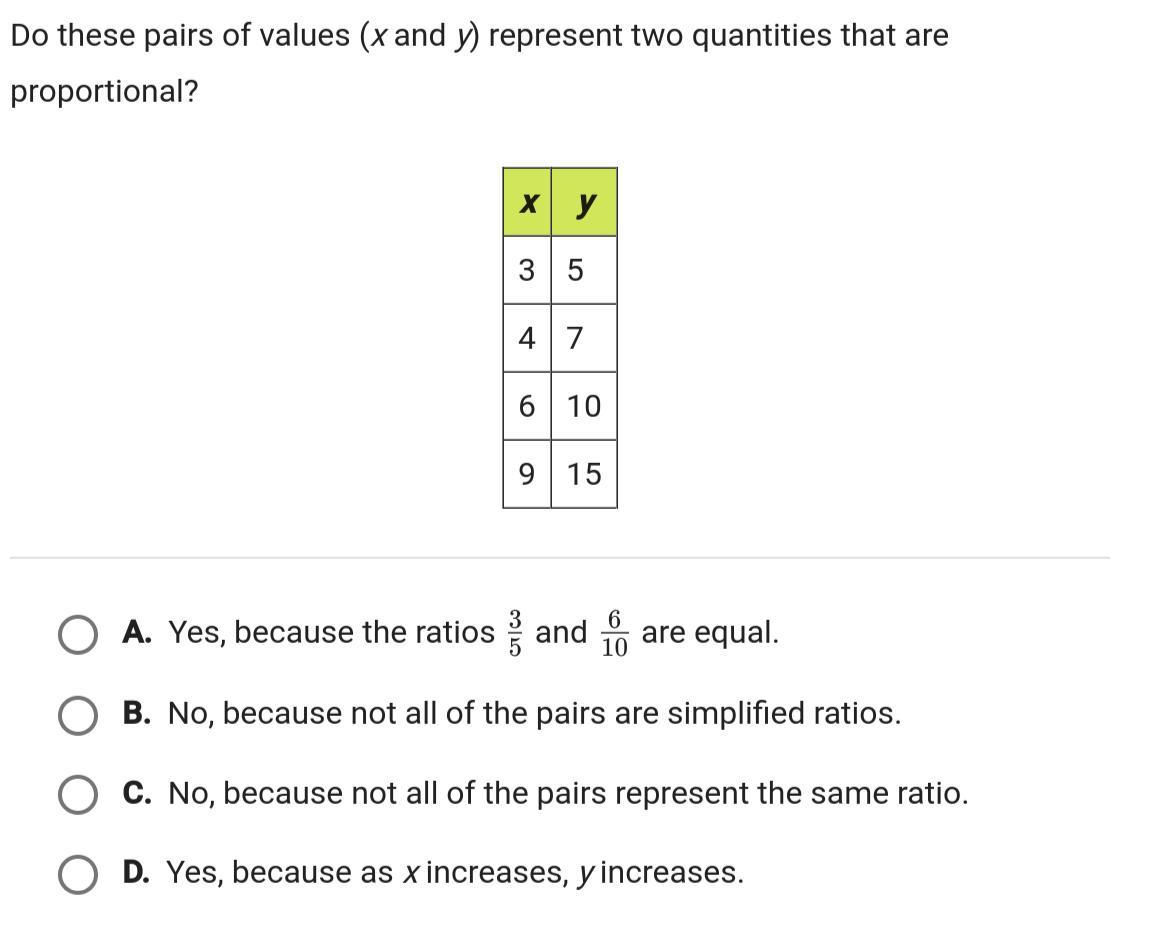Click the 3/5 fraction in option A

pos(515,633)
